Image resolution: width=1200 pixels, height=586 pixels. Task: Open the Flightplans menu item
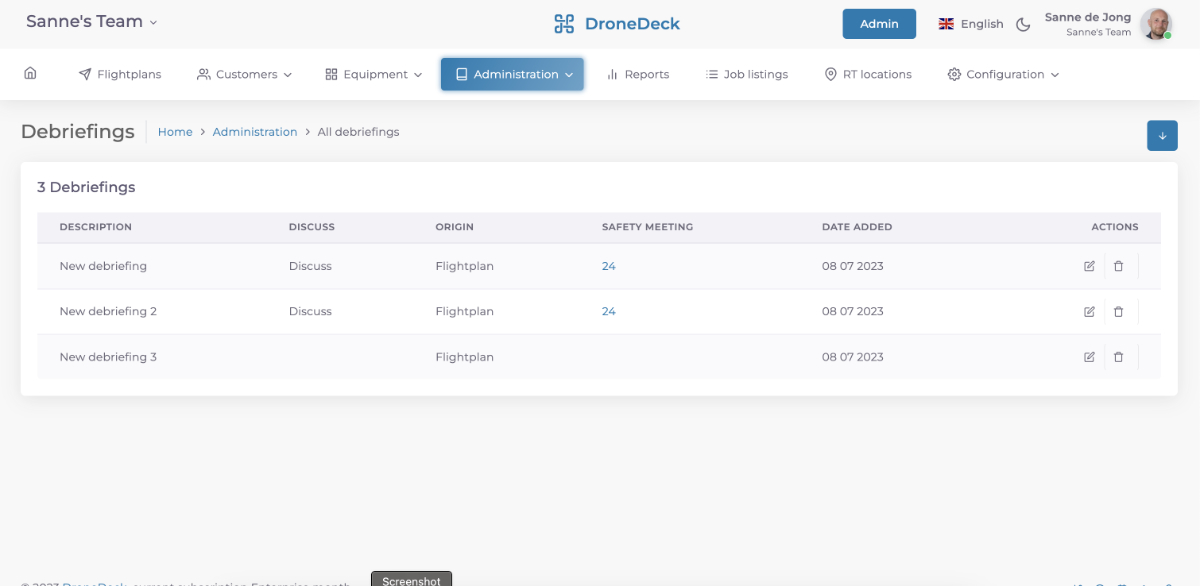coord(120,74)
